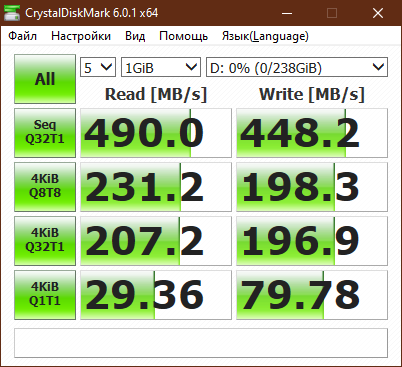Click the CrystalDiskMark app icon in title bar
This screenshot has width=402, height=367.
pyautogui.click(x=12, y=13)
